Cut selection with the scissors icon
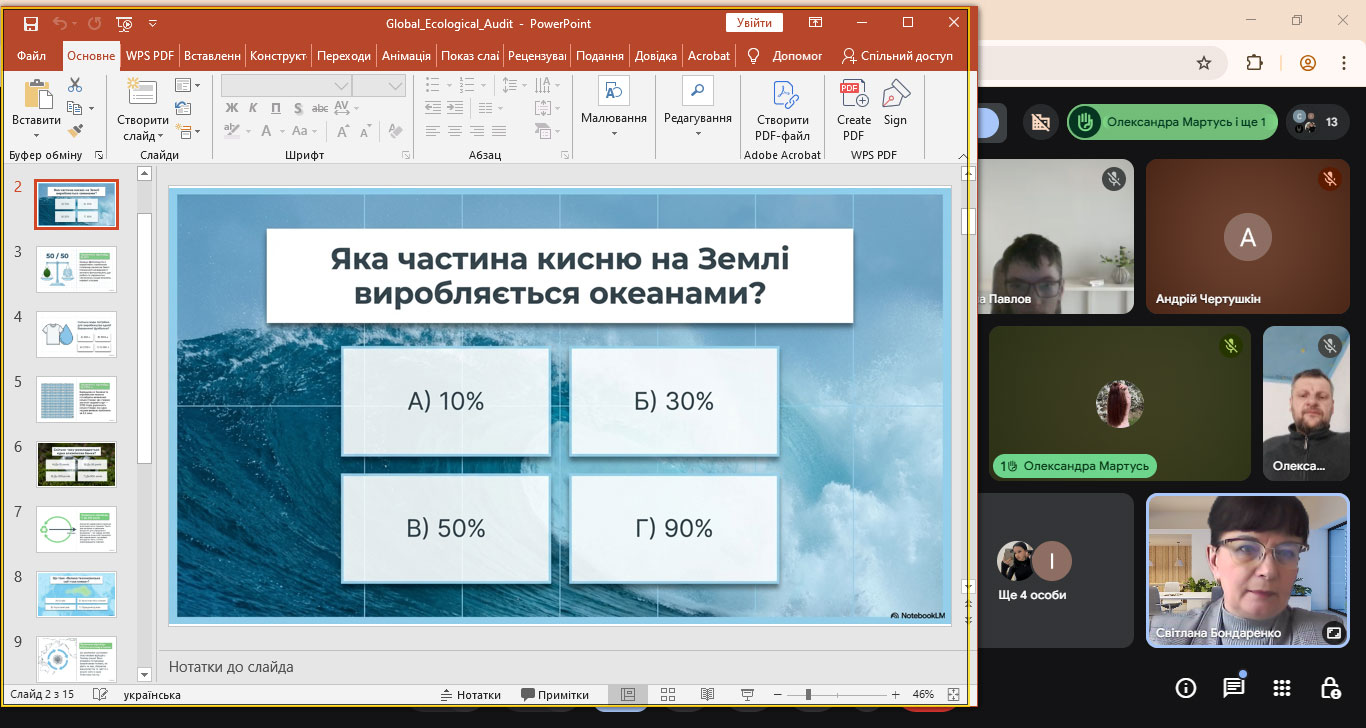This screenshot has height=728, width=1366. [x=75, y=85]
